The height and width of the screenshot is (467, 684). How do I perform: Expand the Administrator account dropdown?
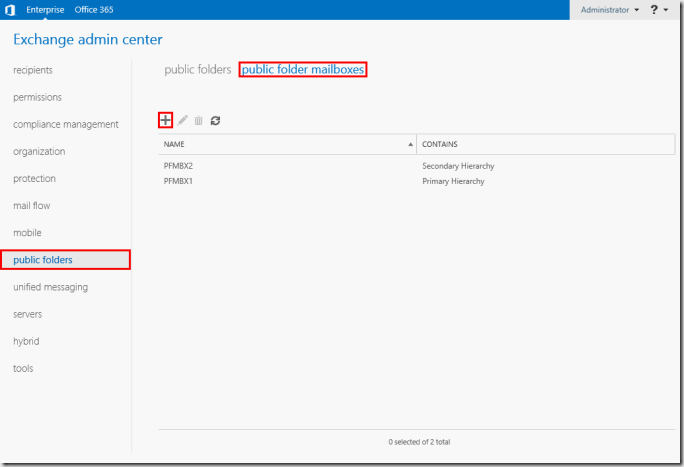coord(610,9)
